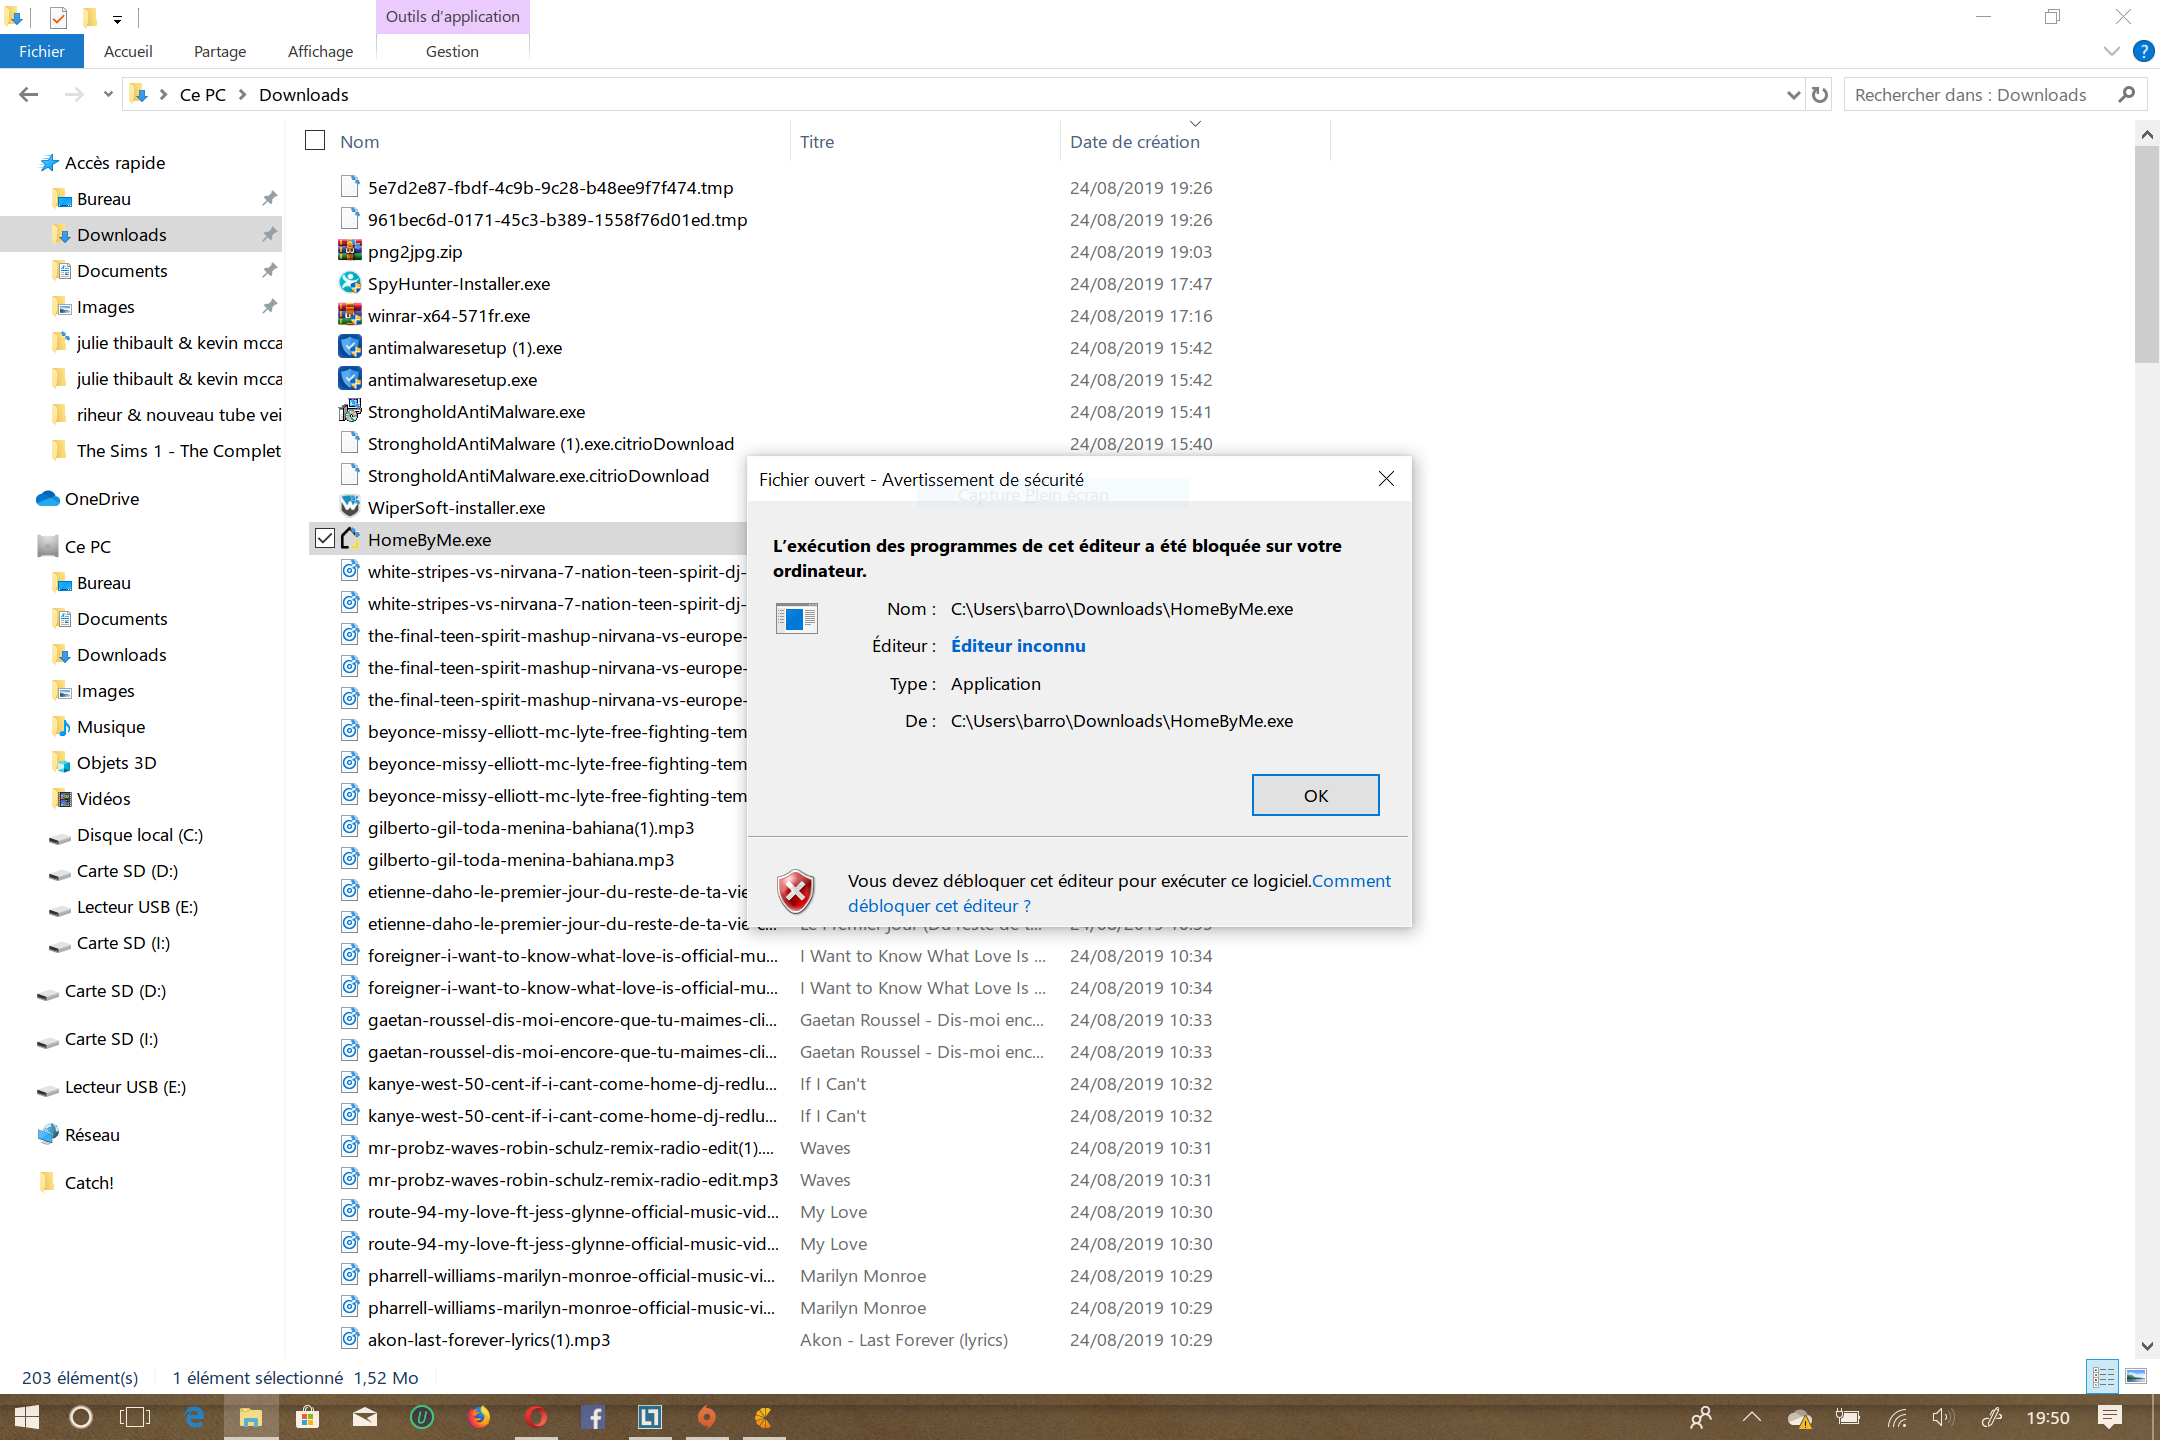
Task: Open the Outils d'application contextual tab
Action: (x=452, y=16)
